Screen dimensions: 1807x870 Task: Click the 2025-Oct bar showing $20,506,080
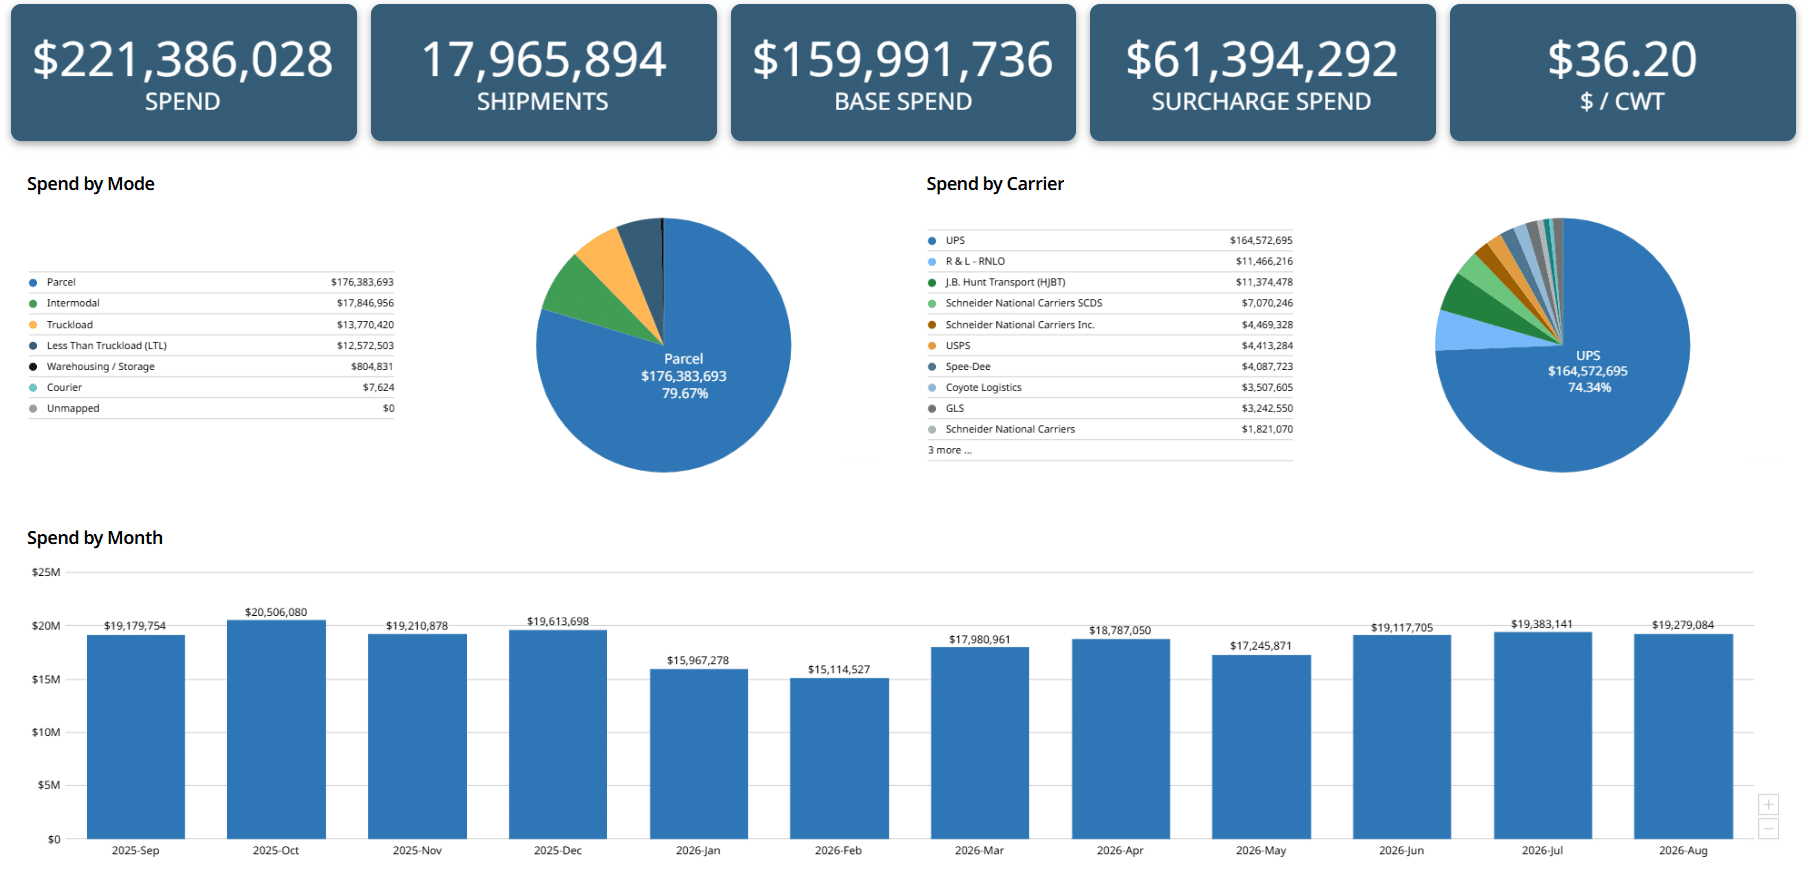[276, 730]
